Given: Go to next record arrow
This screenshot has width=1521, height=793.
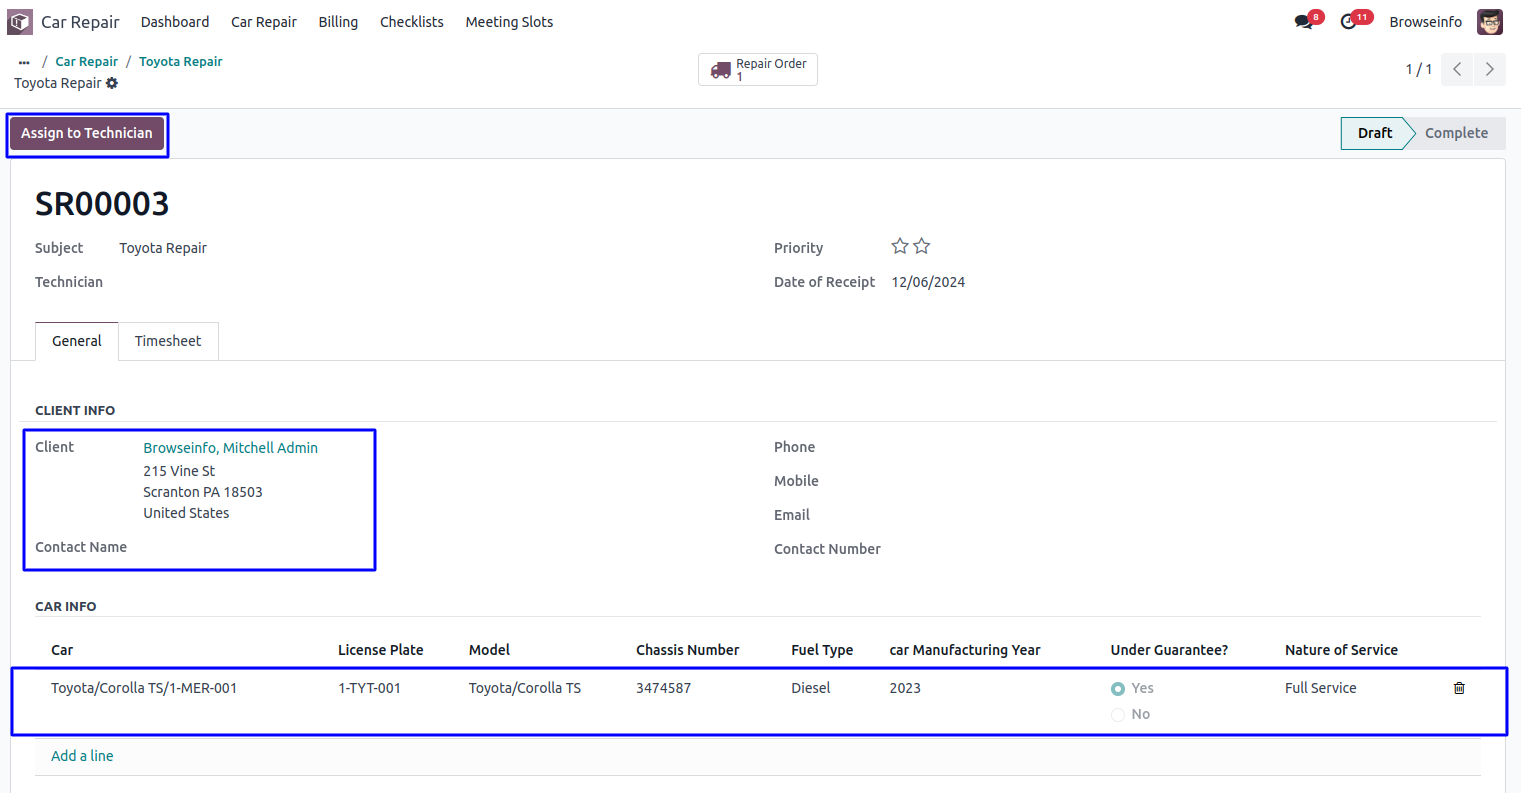Looking at the screenshot, I should tap(1489, 69).
